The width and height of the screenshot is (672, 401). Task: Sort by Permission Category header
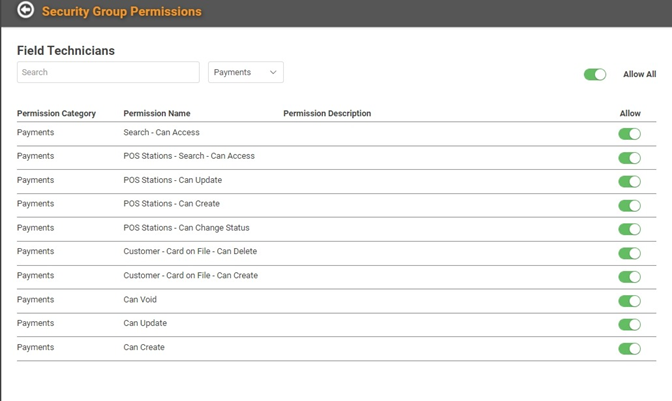point(56,114)
